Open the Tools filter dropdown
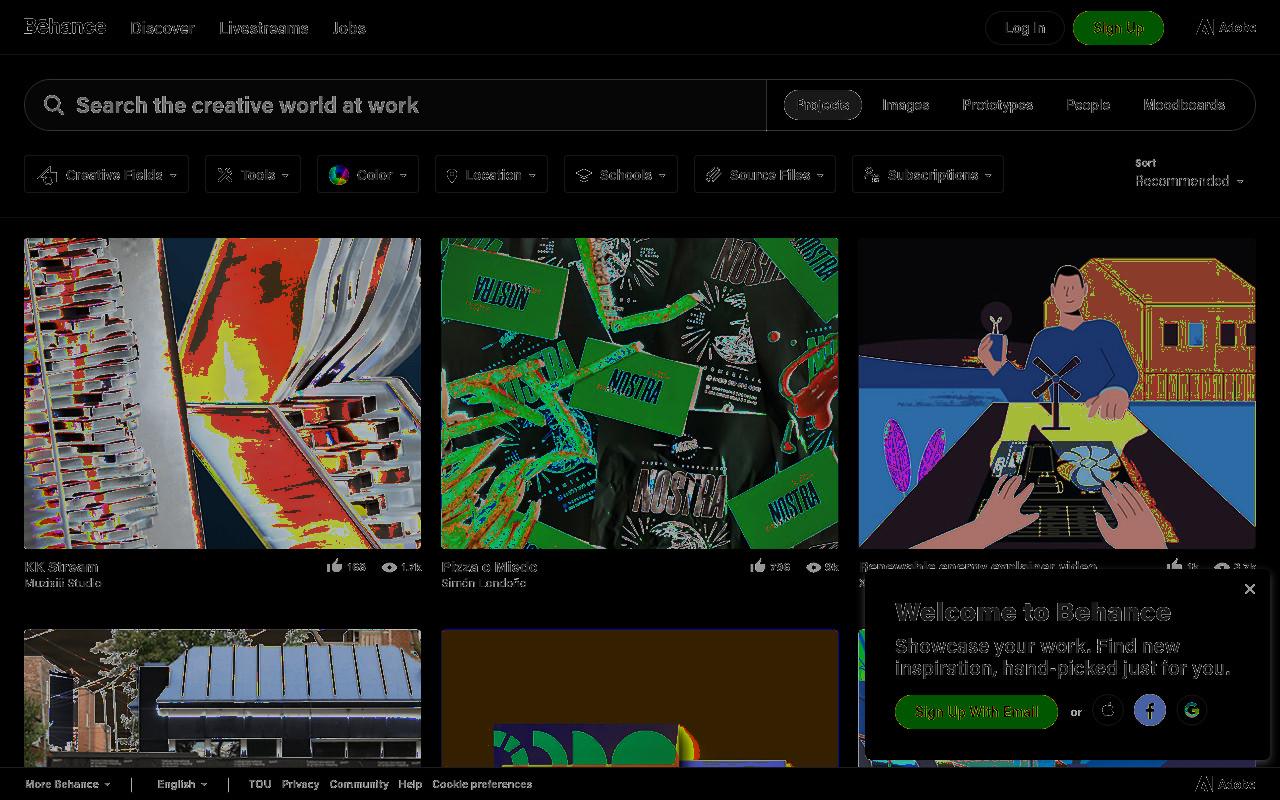 tap(253, 175)
